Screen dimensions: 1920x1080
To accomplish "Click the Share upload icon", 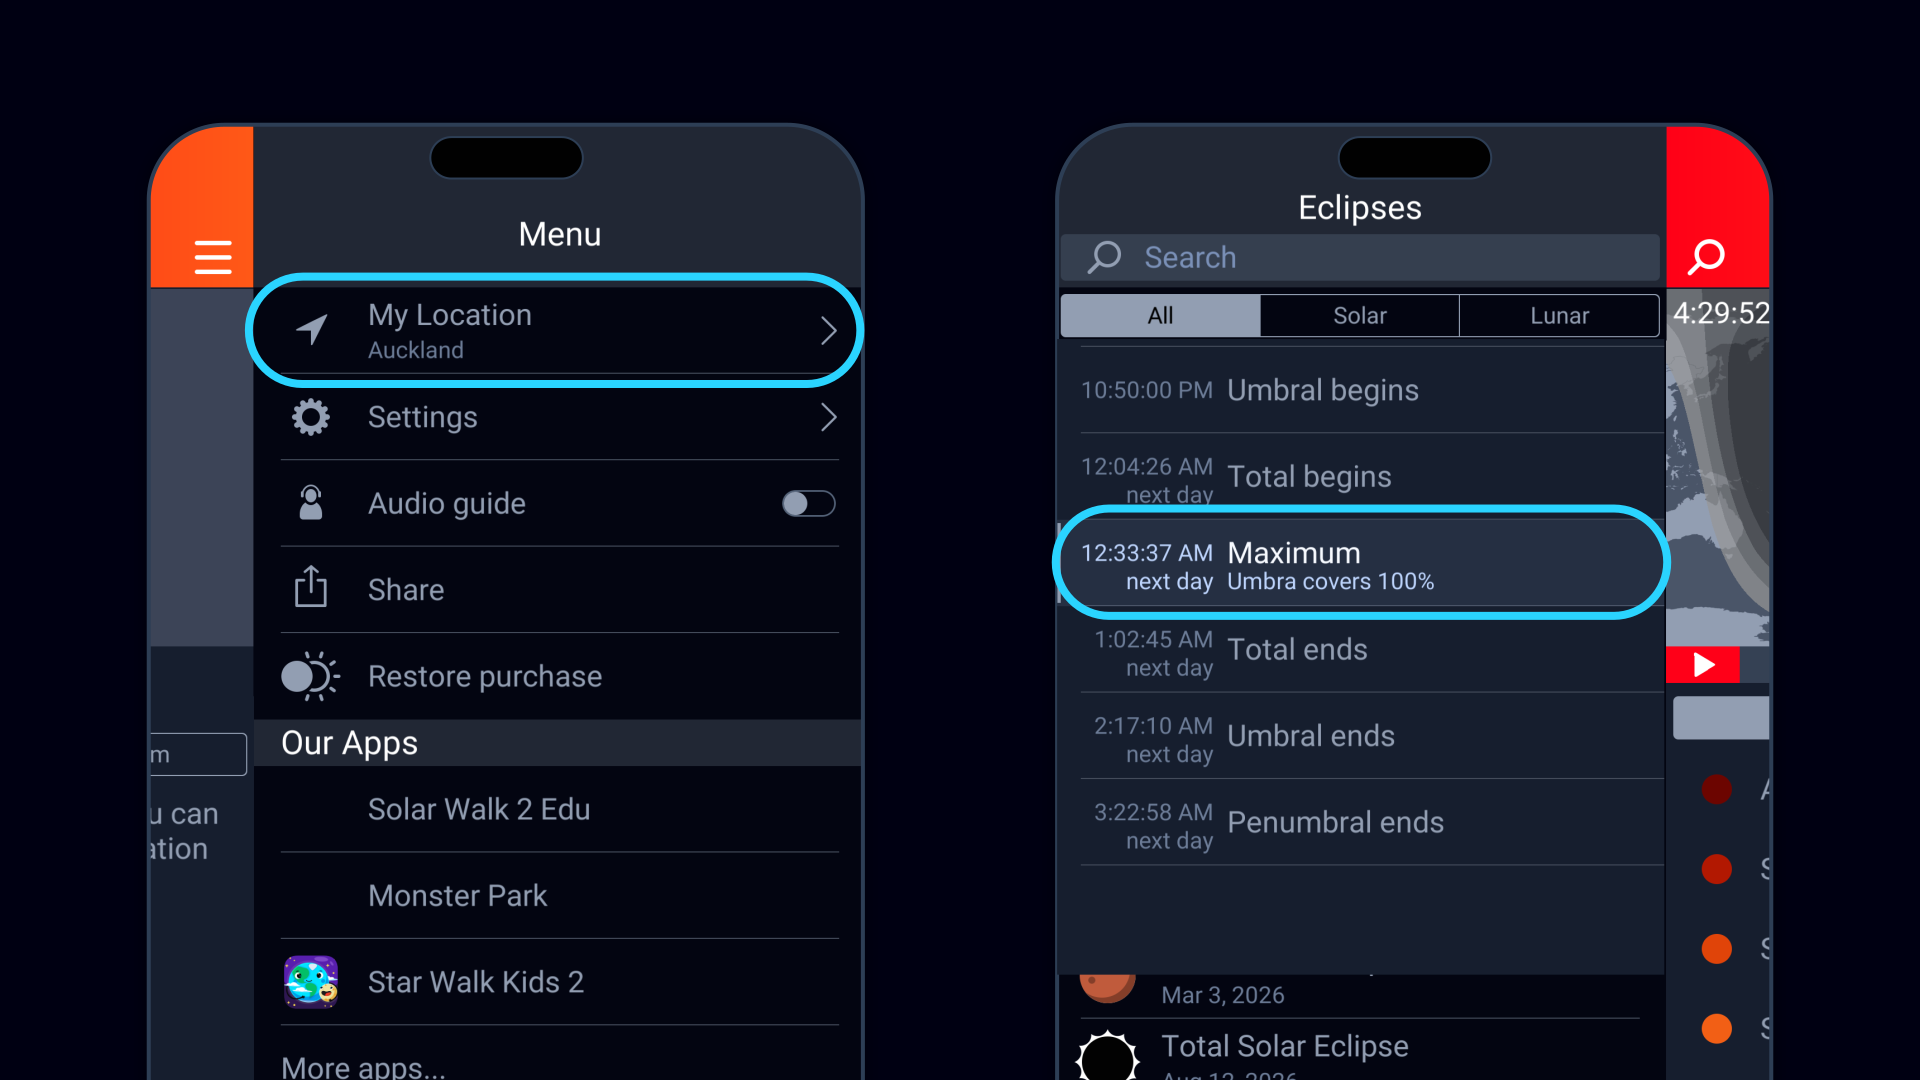I will click(311, 588).
